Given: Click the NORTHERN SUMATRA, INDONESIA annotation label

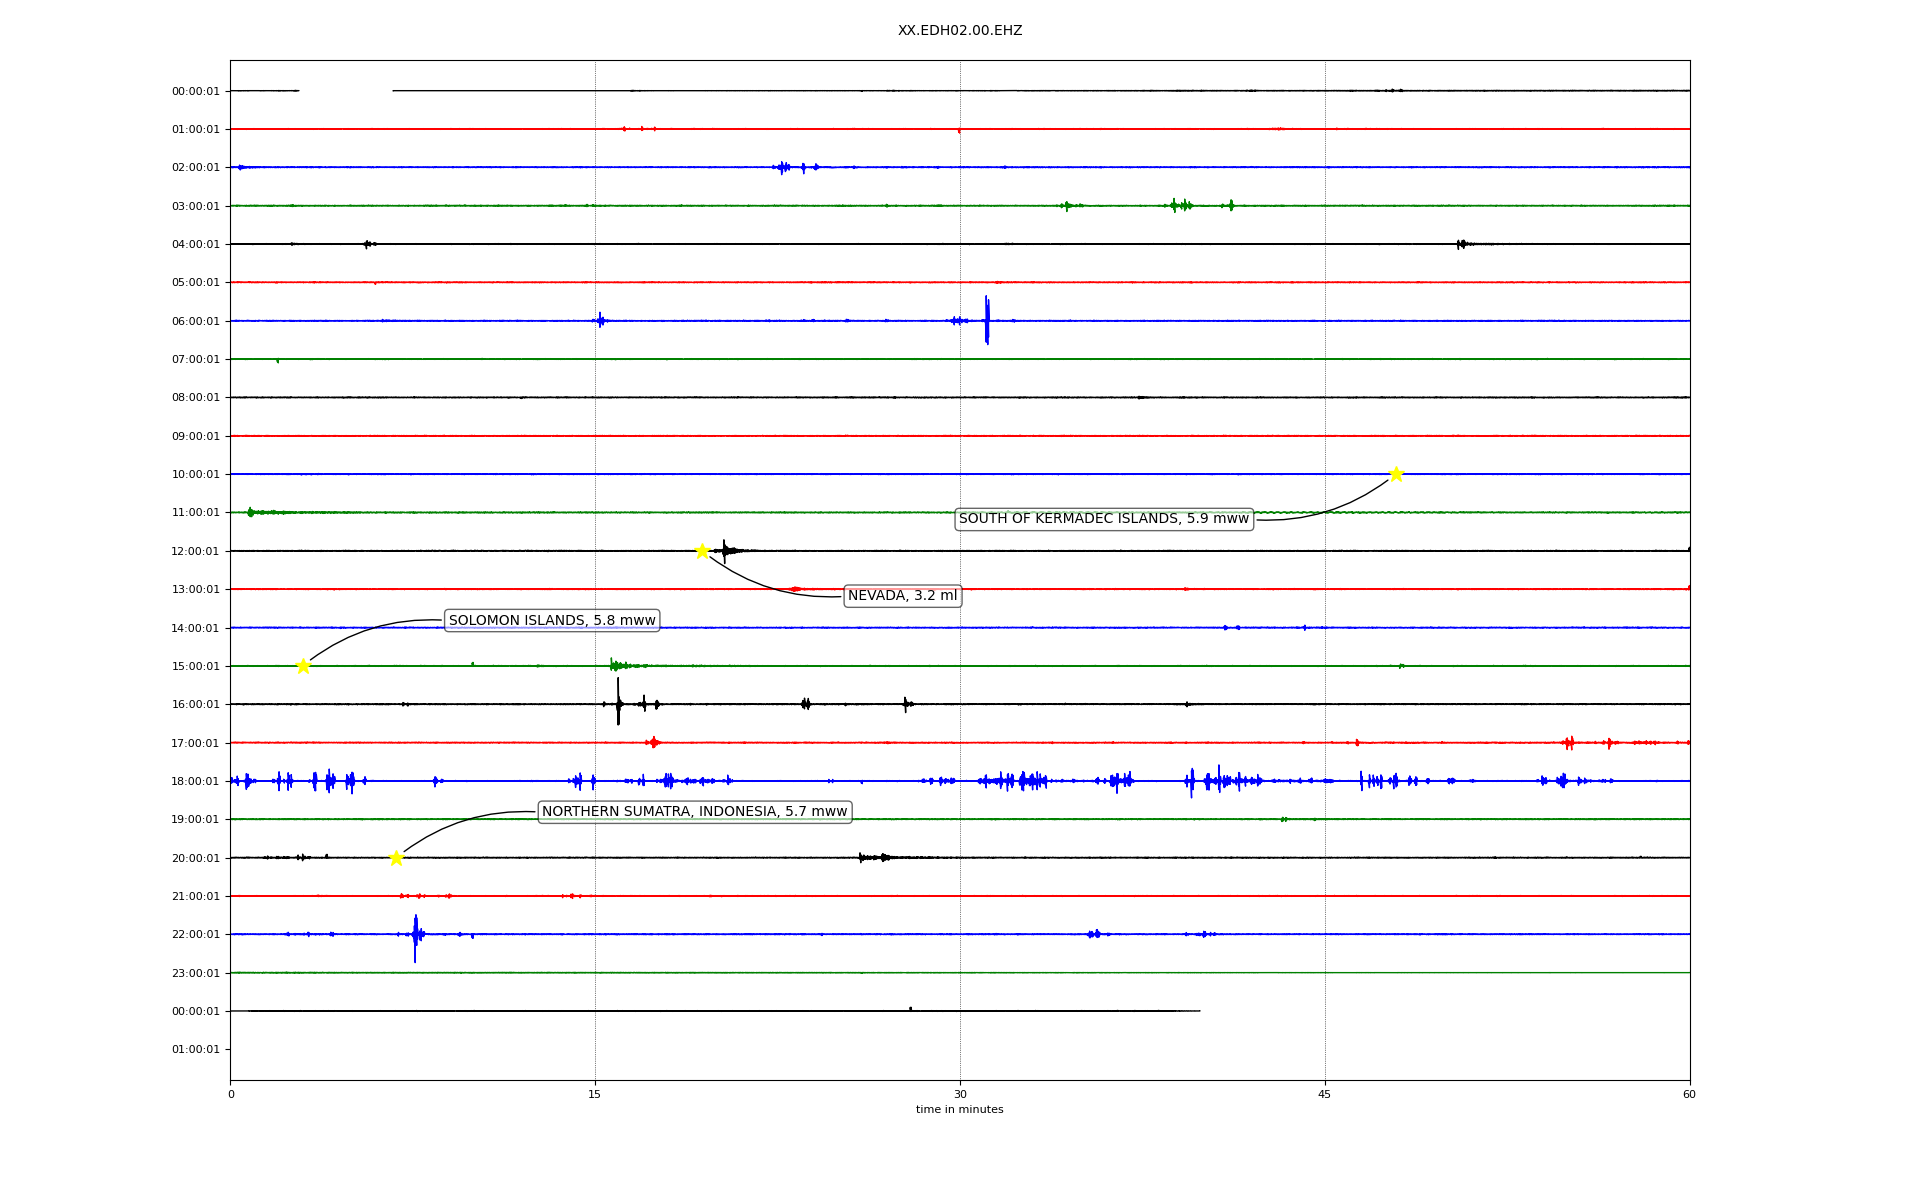Looking at the screenshot, I should click(x=694, y=812).
